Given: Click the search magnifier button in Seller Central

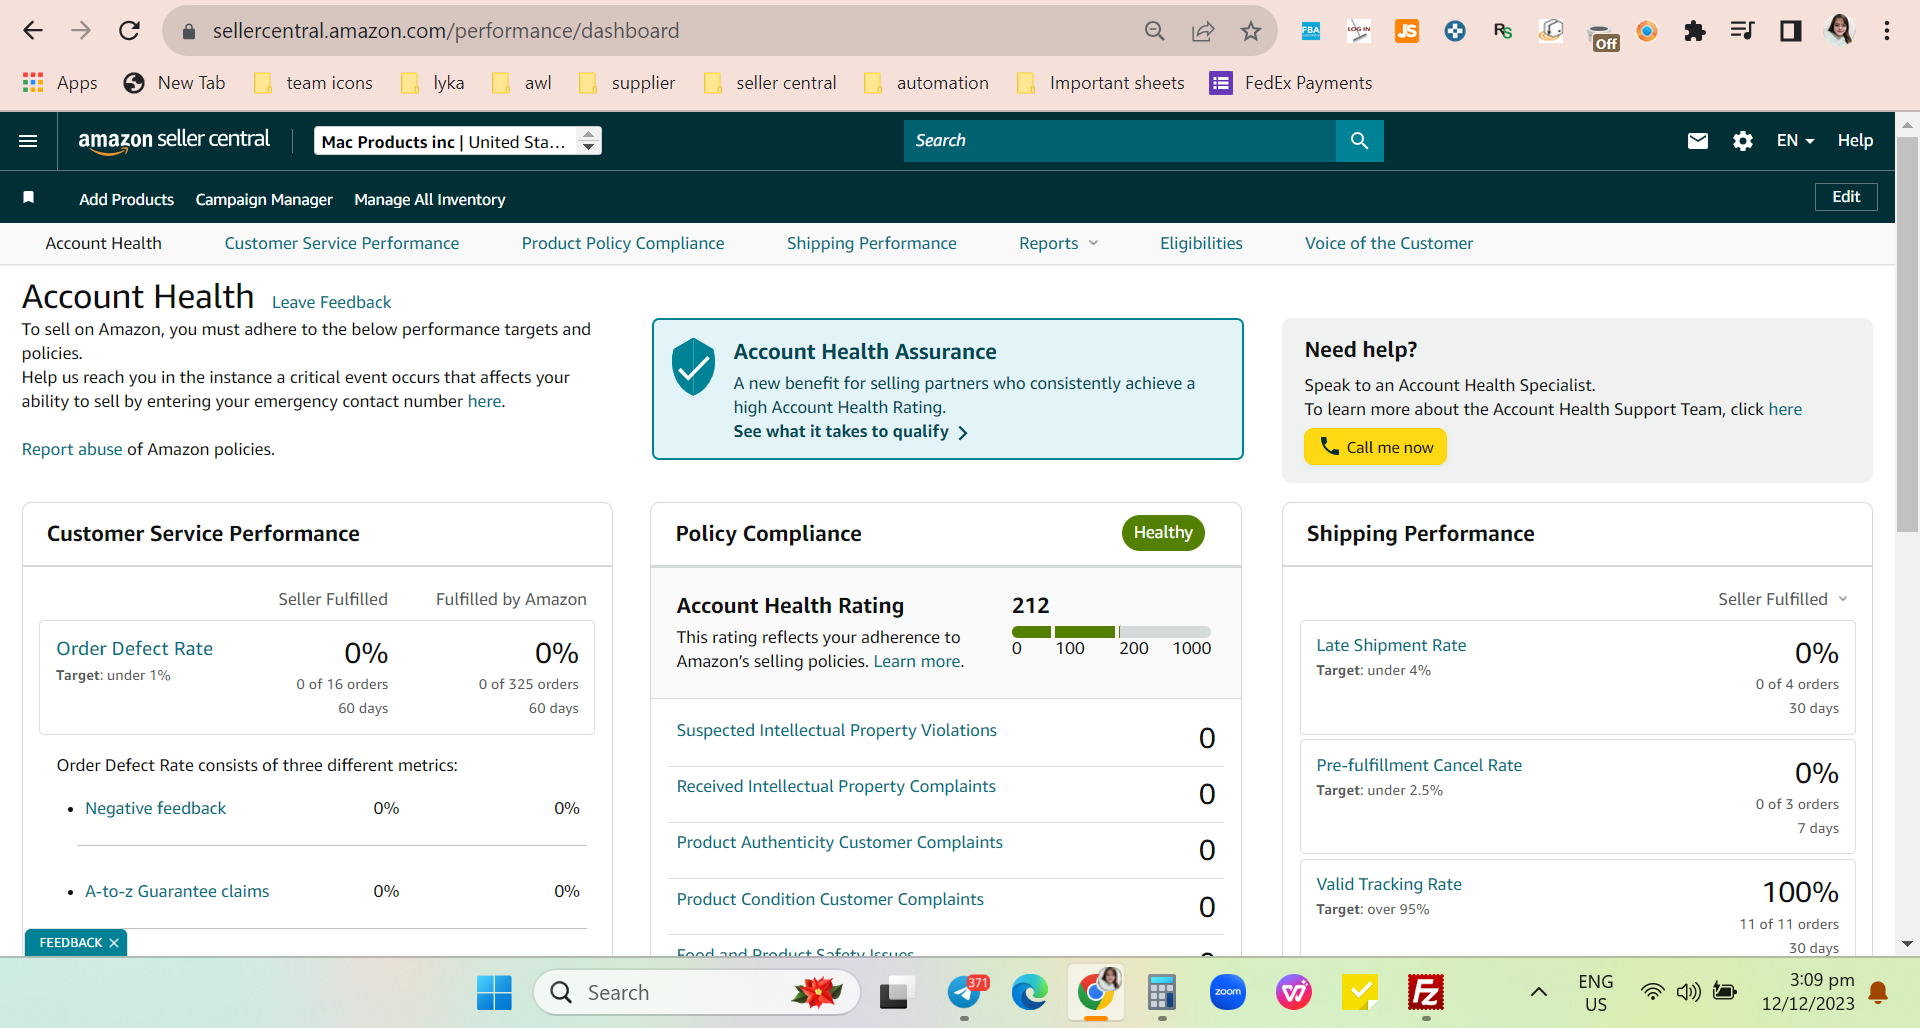Looking at the screenshot, I should [1359, 141].
